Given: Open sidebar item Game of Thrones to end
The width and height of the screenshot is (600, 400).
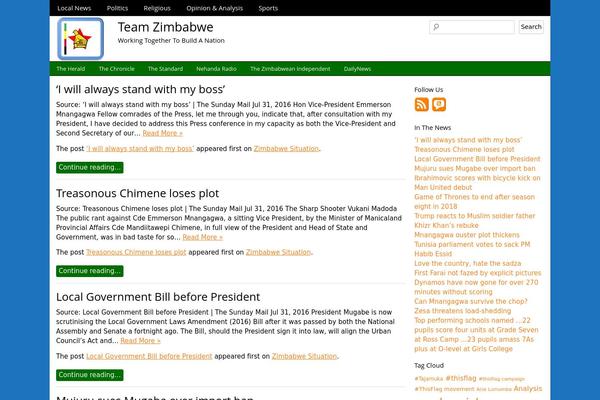Looking at the screenshot, I should (474, 202).
